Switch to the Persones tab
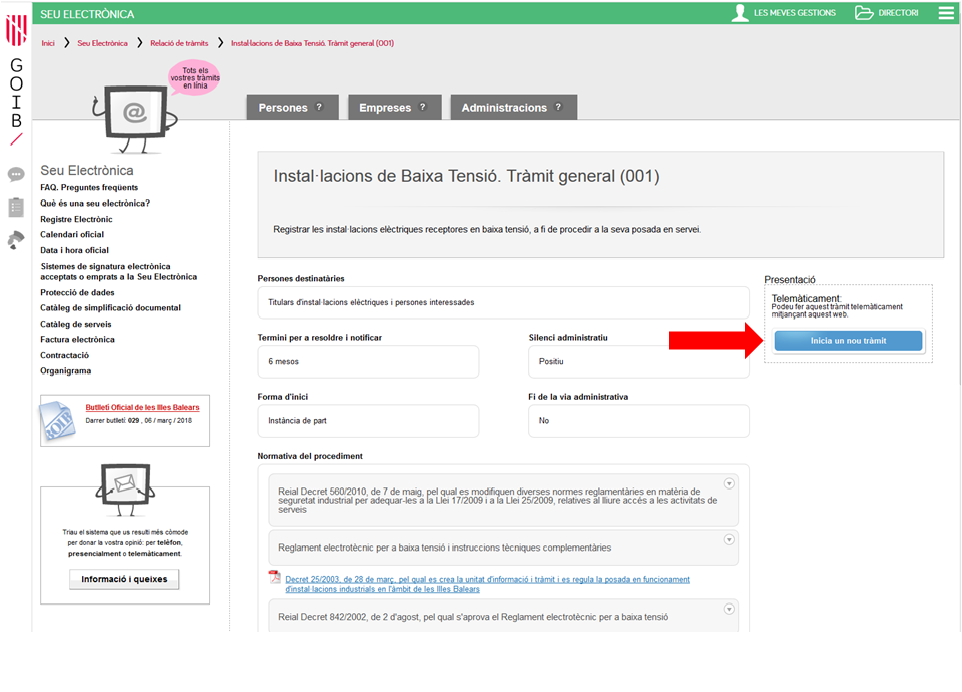The image size is (962, 692). click(x=291, y=108)
